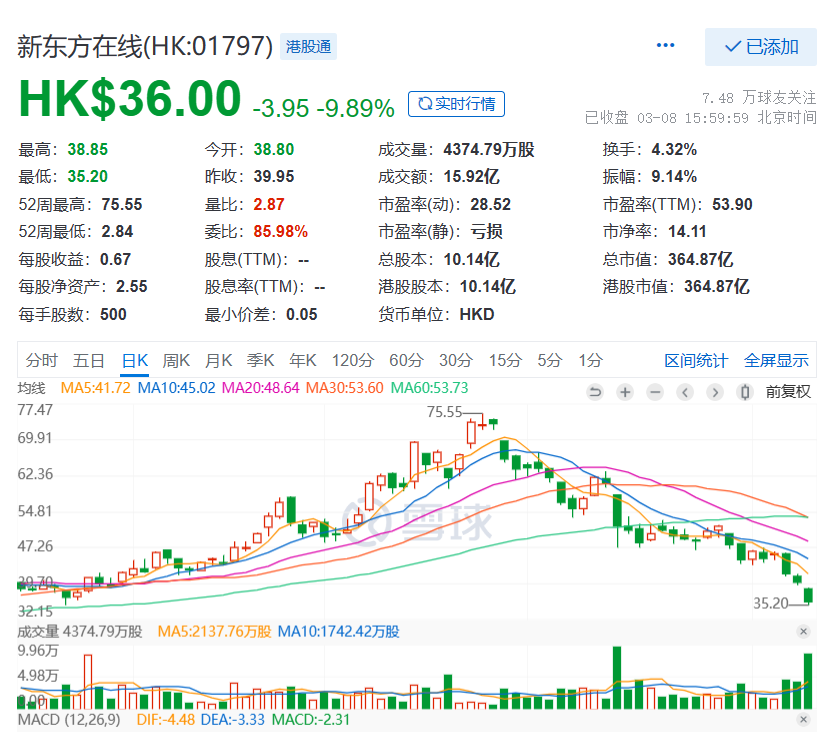Open the 前复权 price adjustment dropdown
The width and height of the screenshot is (830, 732).
tap(788, 392)
